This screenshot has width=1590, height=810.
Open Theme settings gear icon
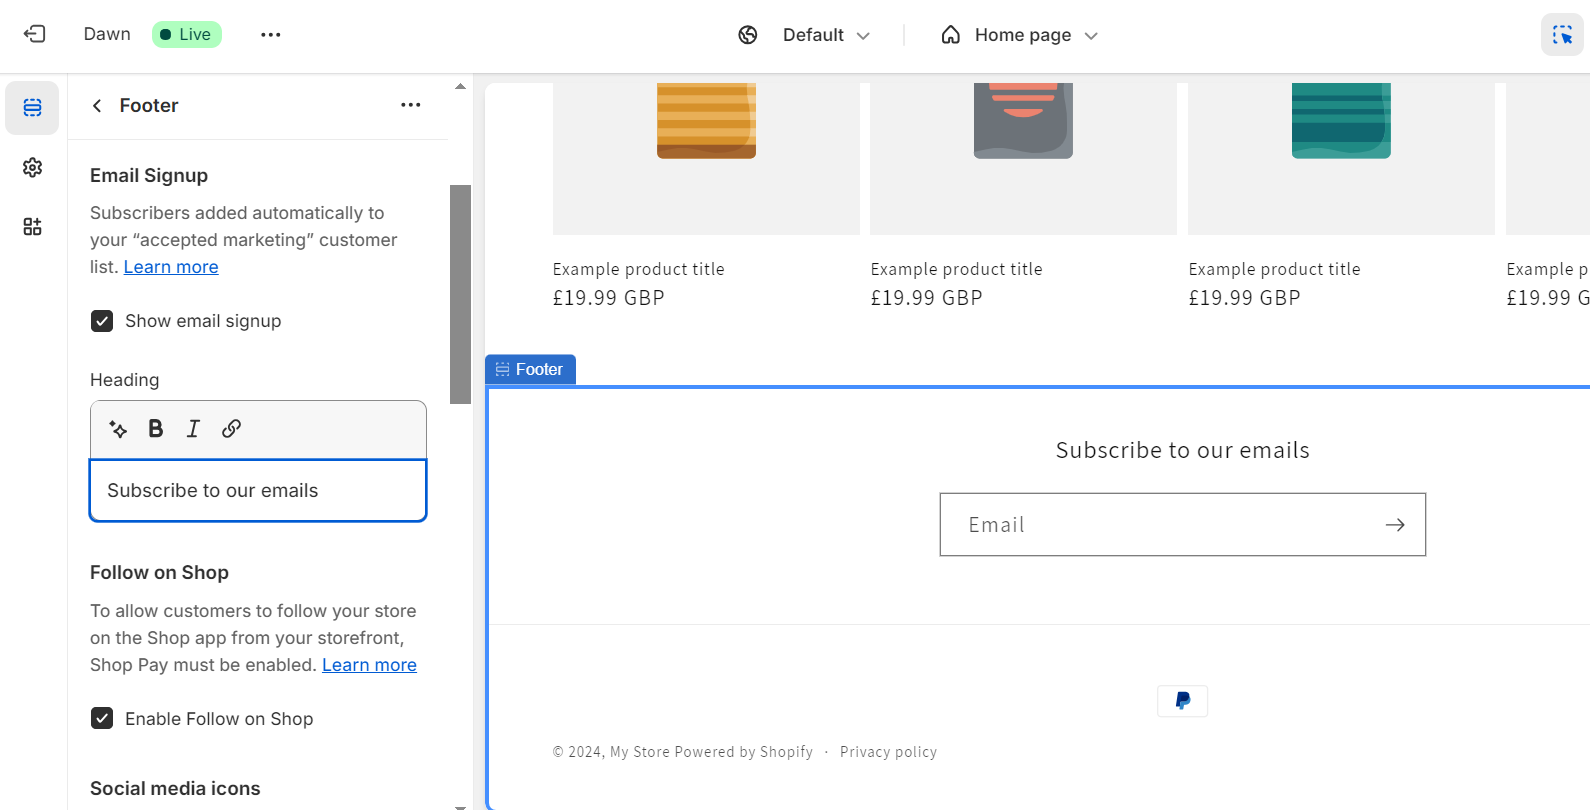coord(32,167)
